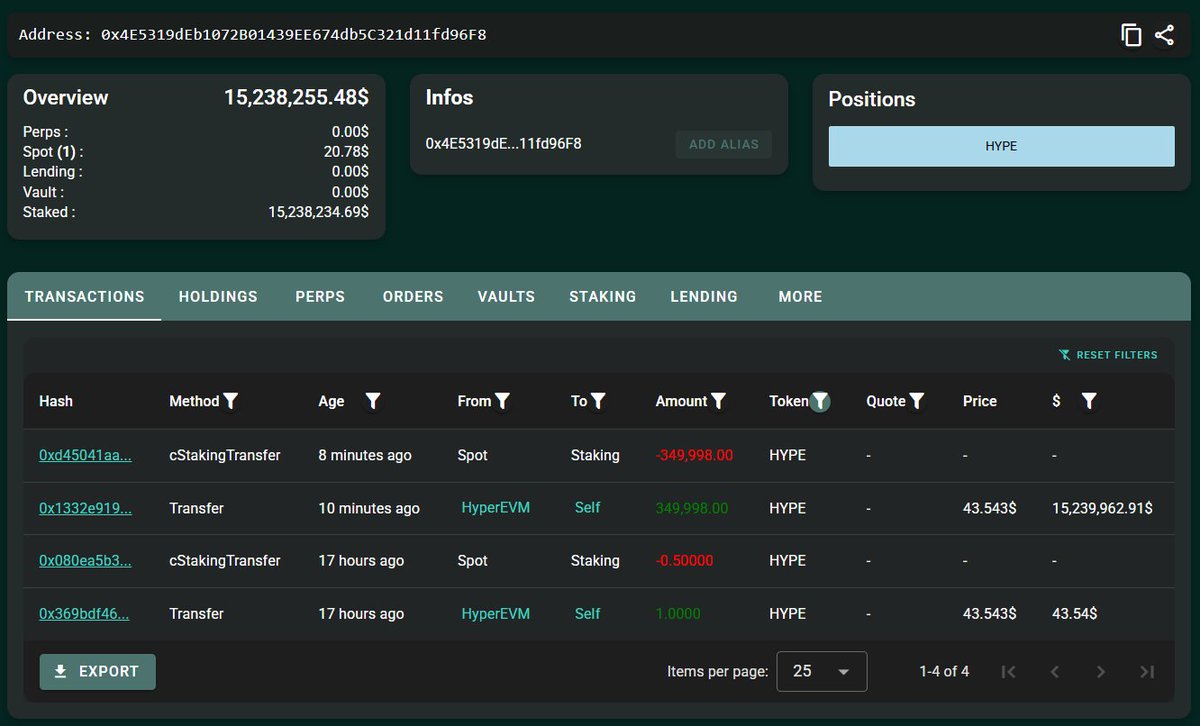Go to the next page arrow
The height and width of the screenshot is (726, 1200).
1101,672
